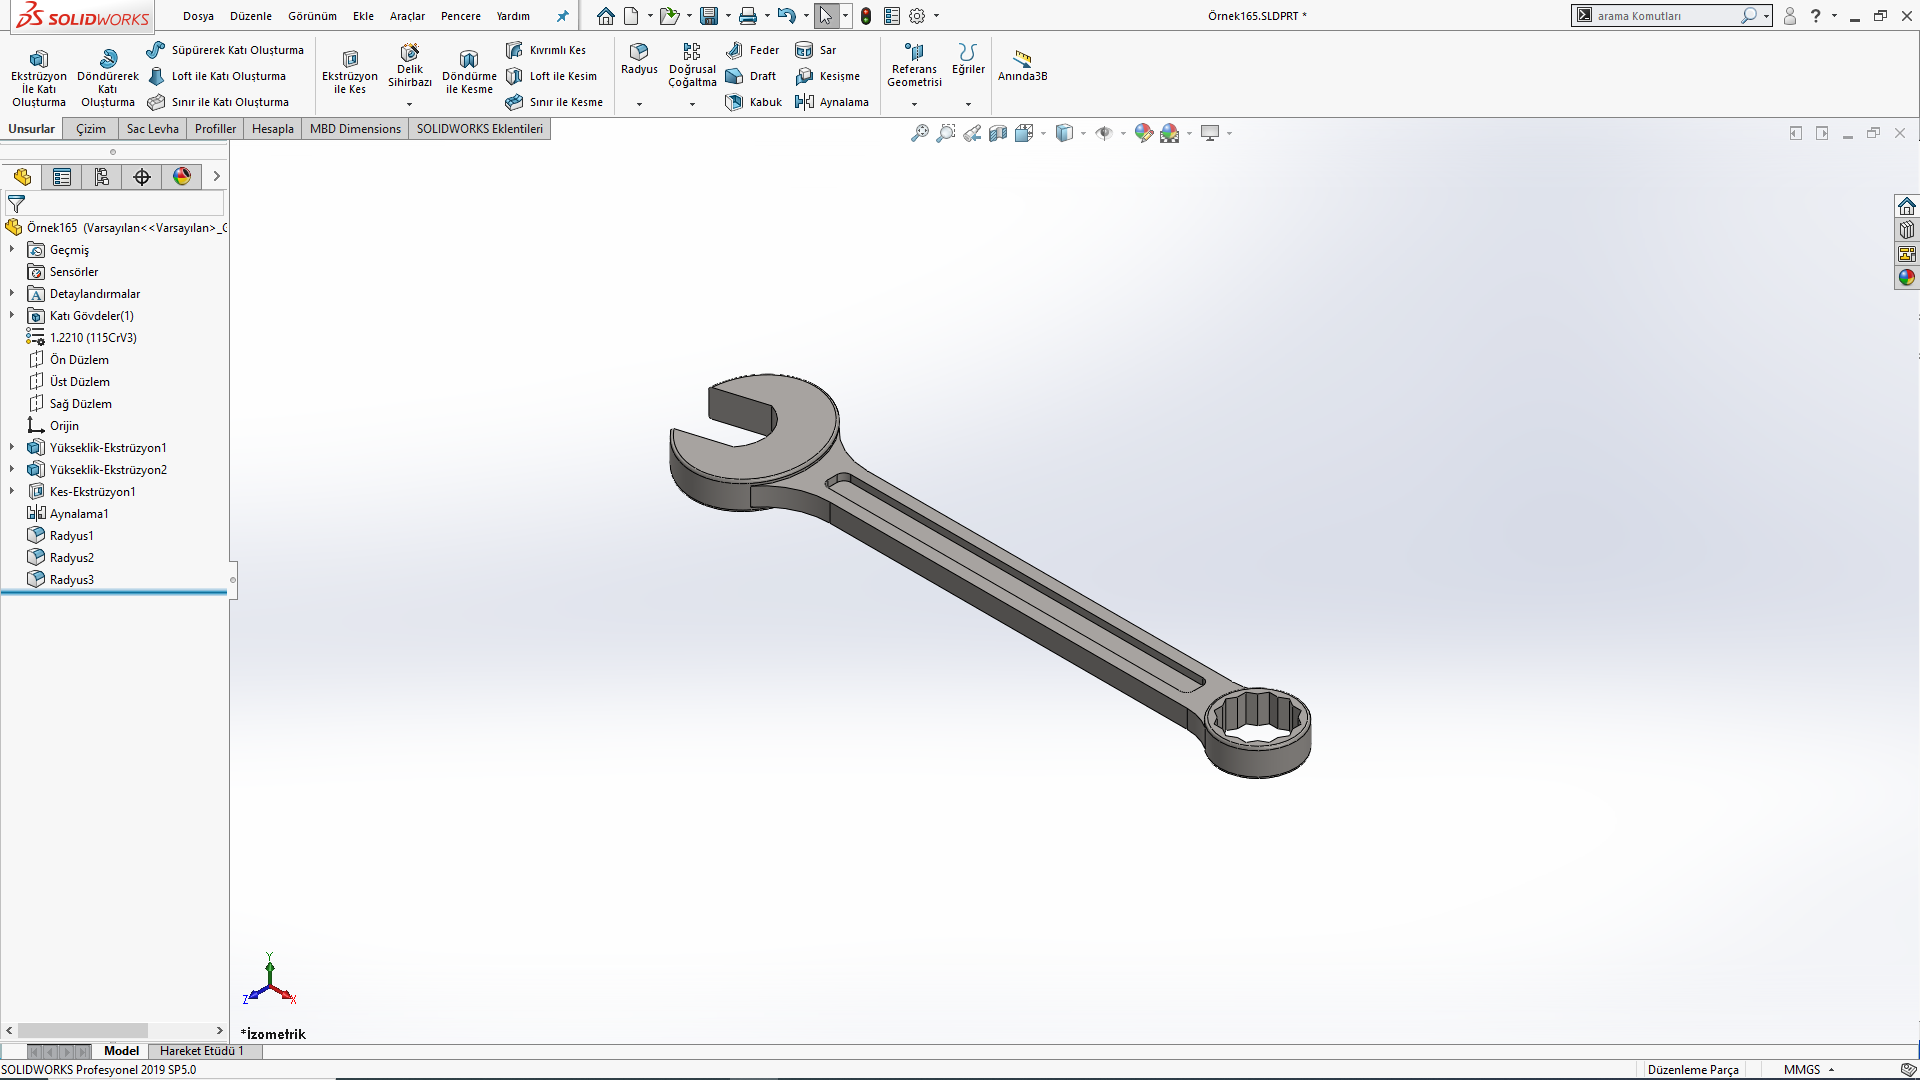Open the Ekstrüzyon ile Kes tool

(350, 72)
